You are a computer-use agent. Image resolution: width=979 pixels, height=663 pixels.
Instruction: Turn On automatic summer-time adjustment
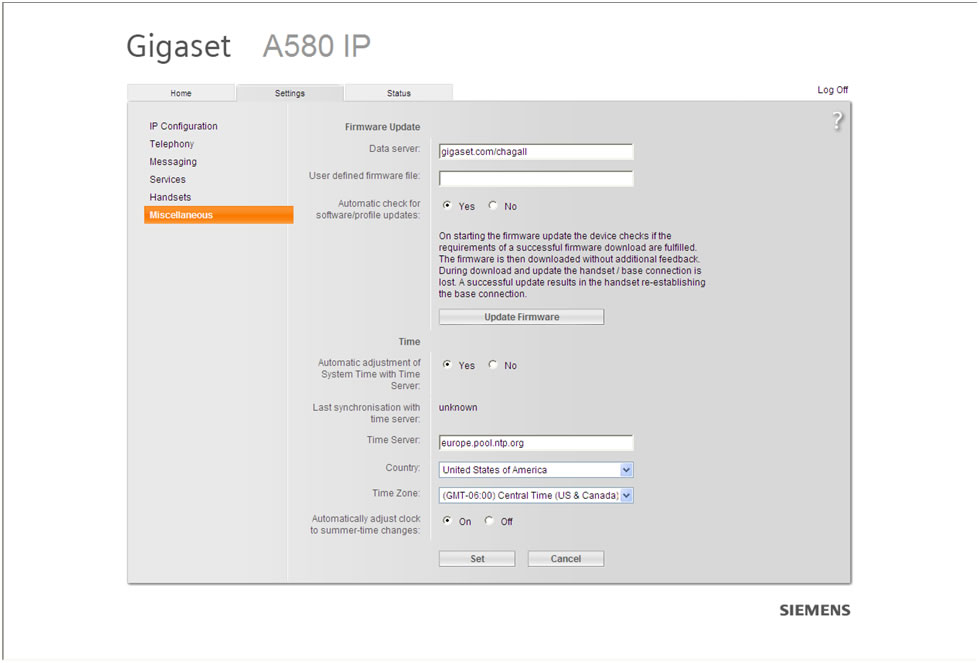447,521
